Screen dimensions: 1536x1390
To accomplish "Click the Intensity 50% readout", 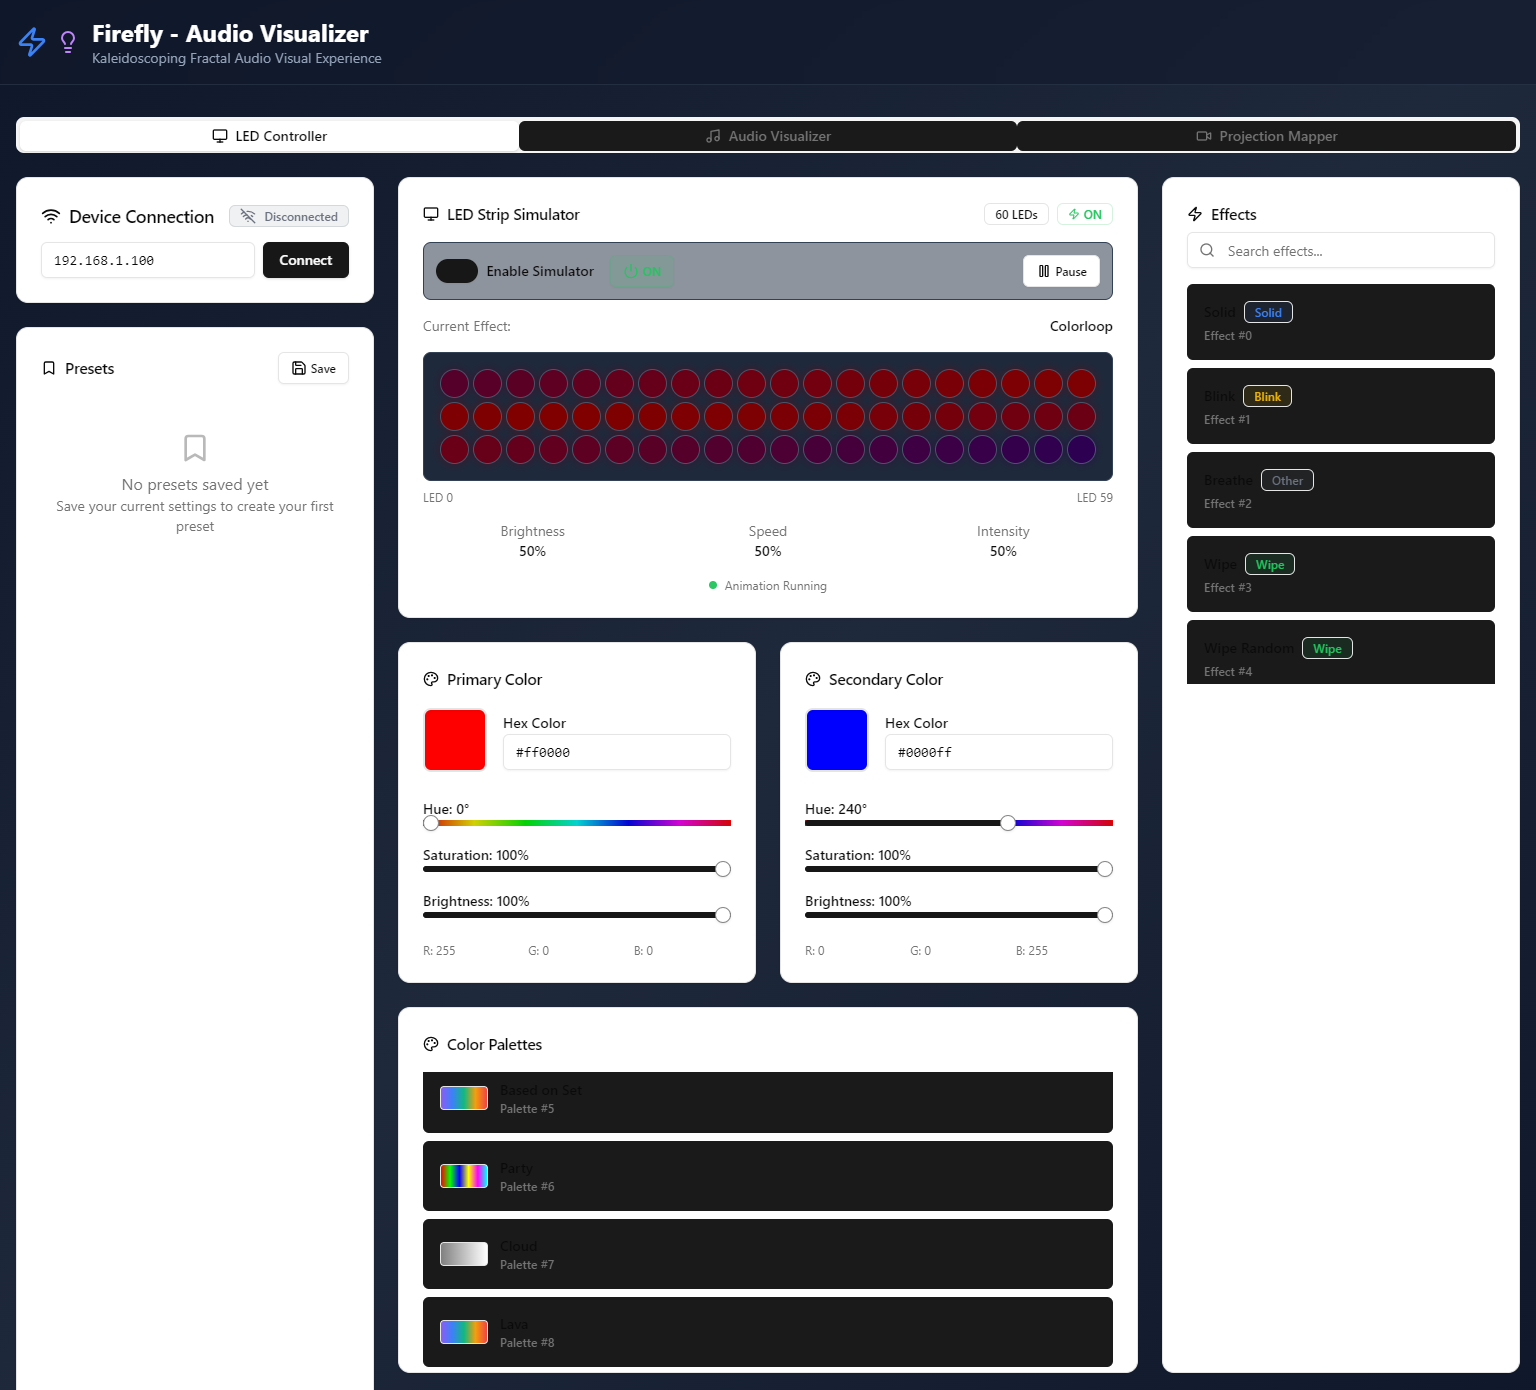I will (1003, 541).
